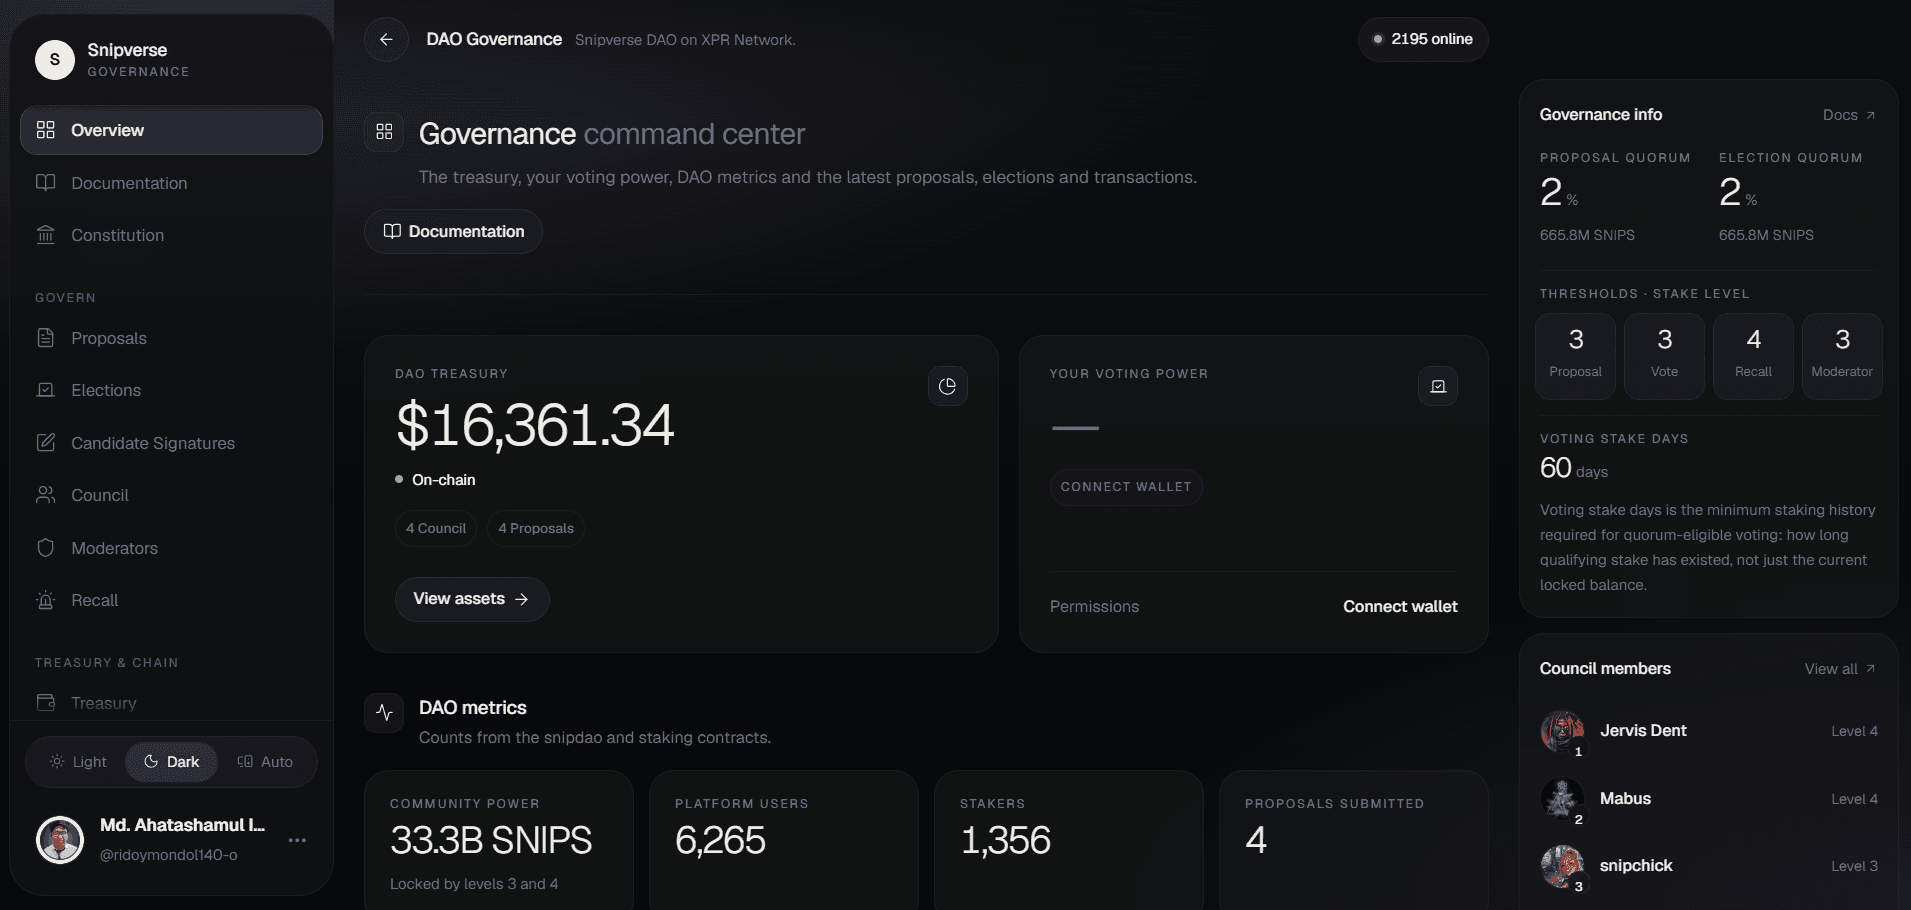
Task: Click the Md. Ahatashamul profile picture
Action: pyautogui.click(x=60, y=839)
